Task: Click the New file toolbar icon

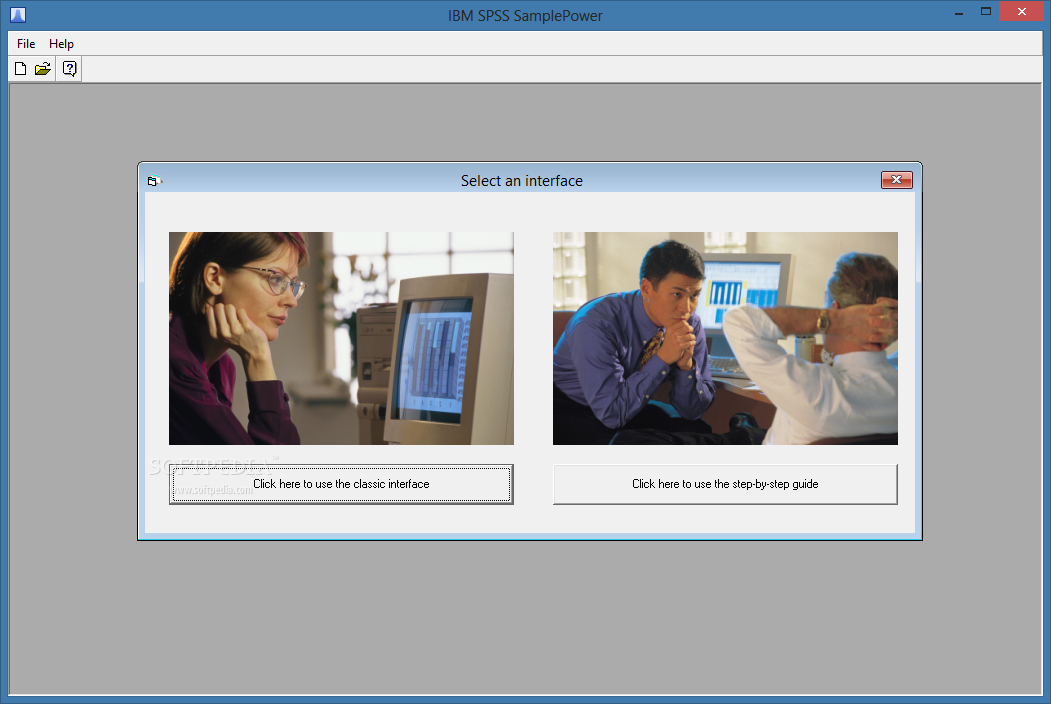Action: point(21,68)
